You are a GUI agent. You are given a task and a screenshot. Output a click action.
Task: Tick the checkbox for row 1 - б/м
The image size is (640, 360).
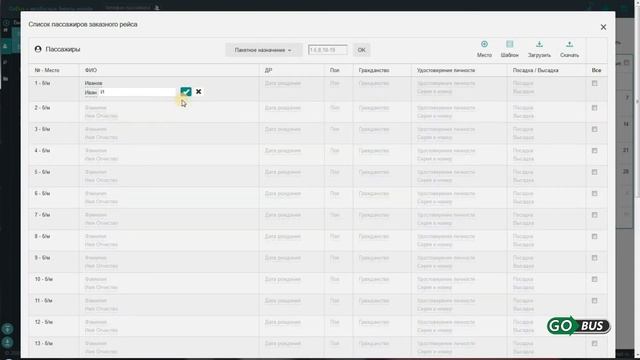pos(594,83)
